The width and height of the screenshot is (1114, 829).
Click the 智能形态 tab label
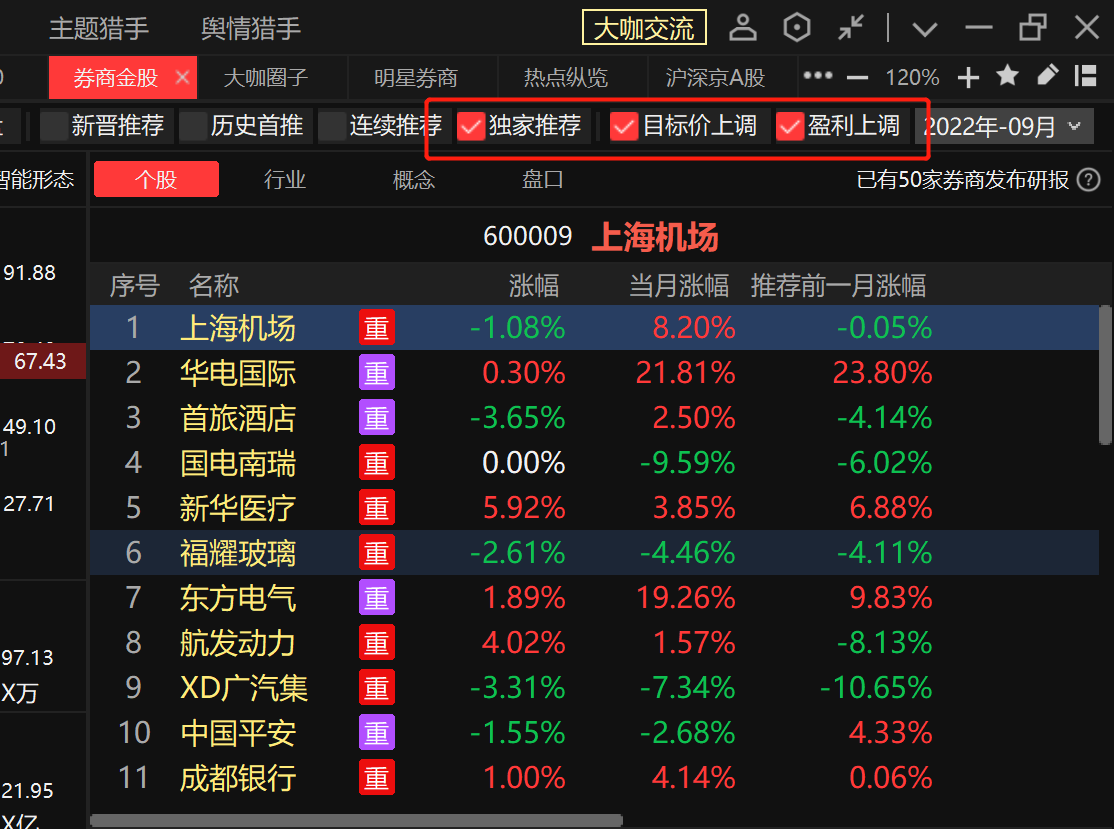pyautogui.click(x=37, y=180)
